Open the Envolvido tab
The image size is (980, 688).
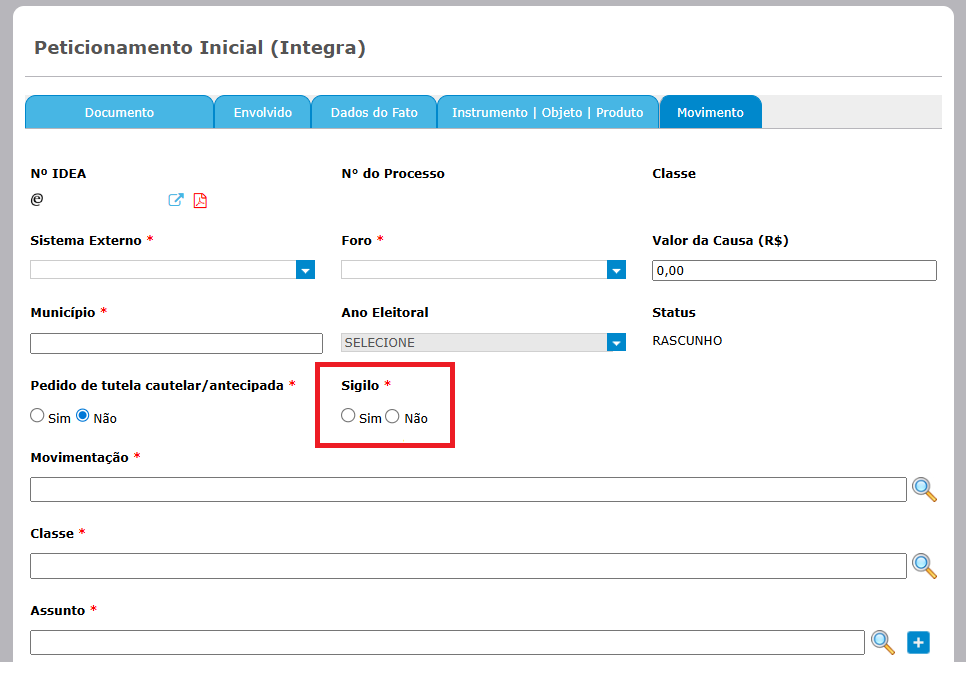click(262, 112)
